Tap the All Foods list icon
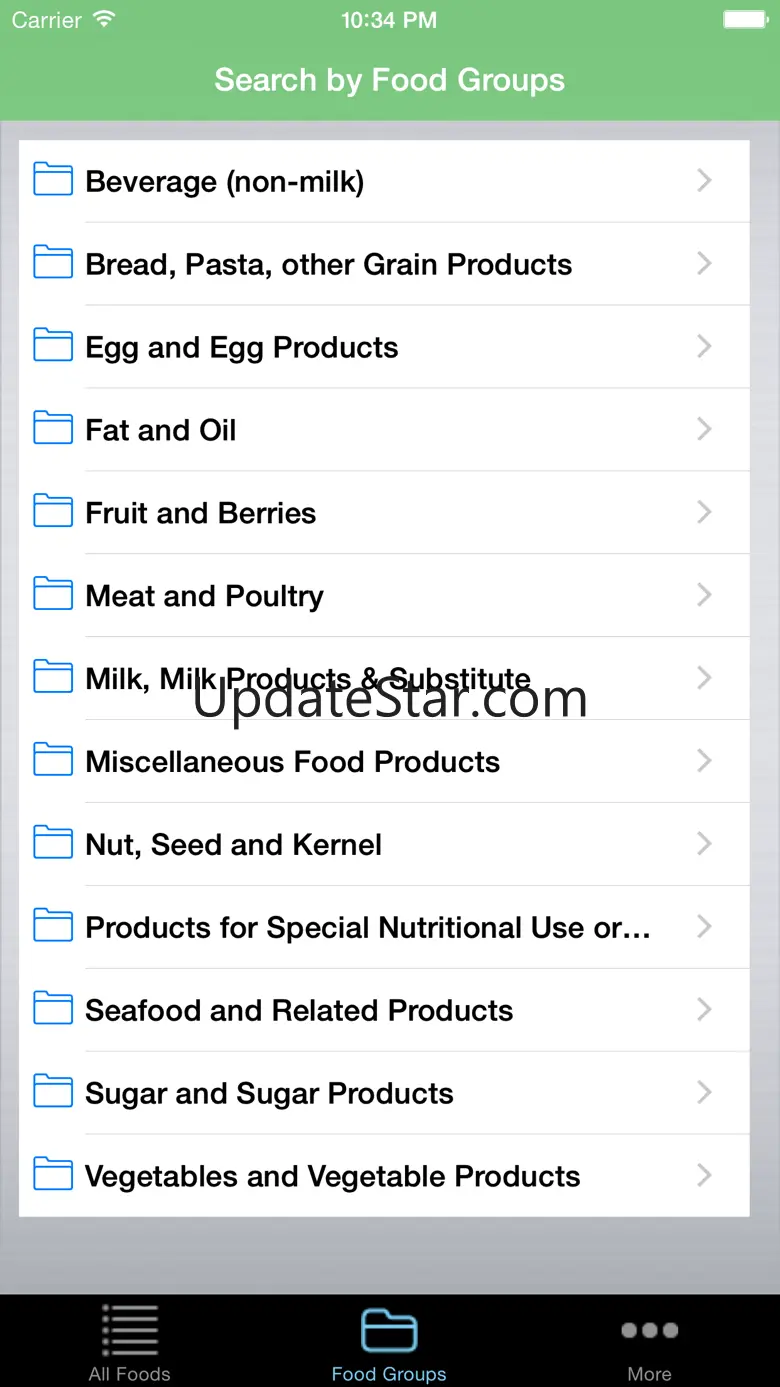 [129, 1330]
